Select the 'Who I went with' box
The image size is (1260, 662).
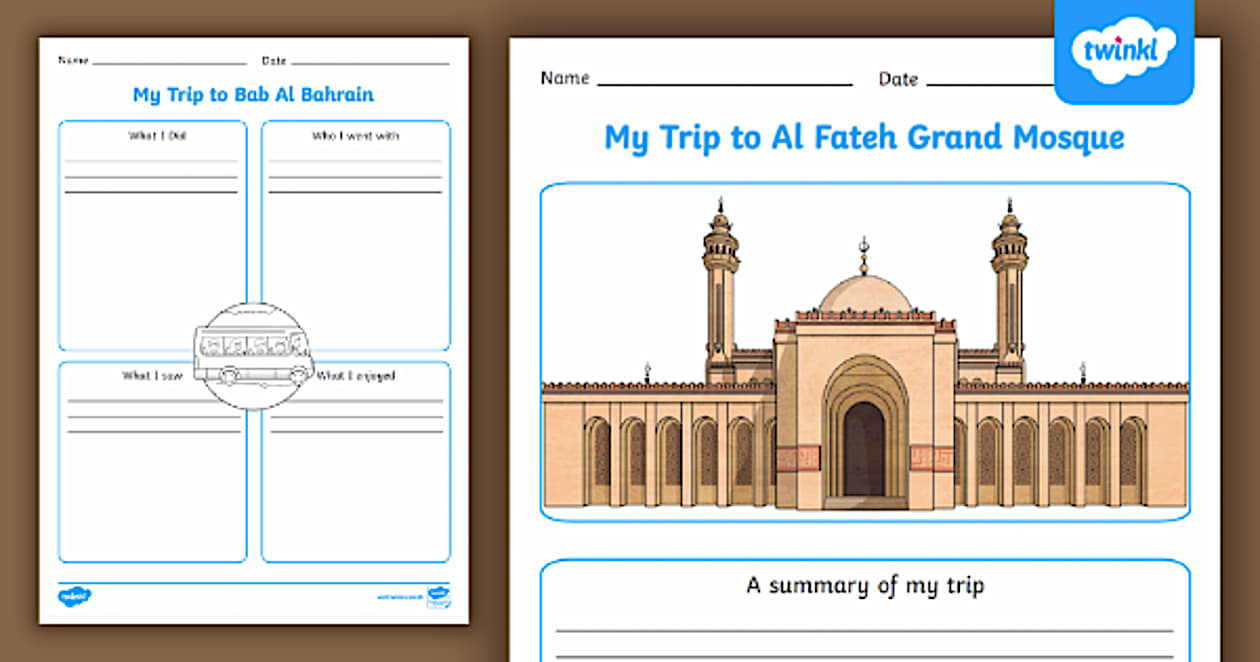pos(356,235)
